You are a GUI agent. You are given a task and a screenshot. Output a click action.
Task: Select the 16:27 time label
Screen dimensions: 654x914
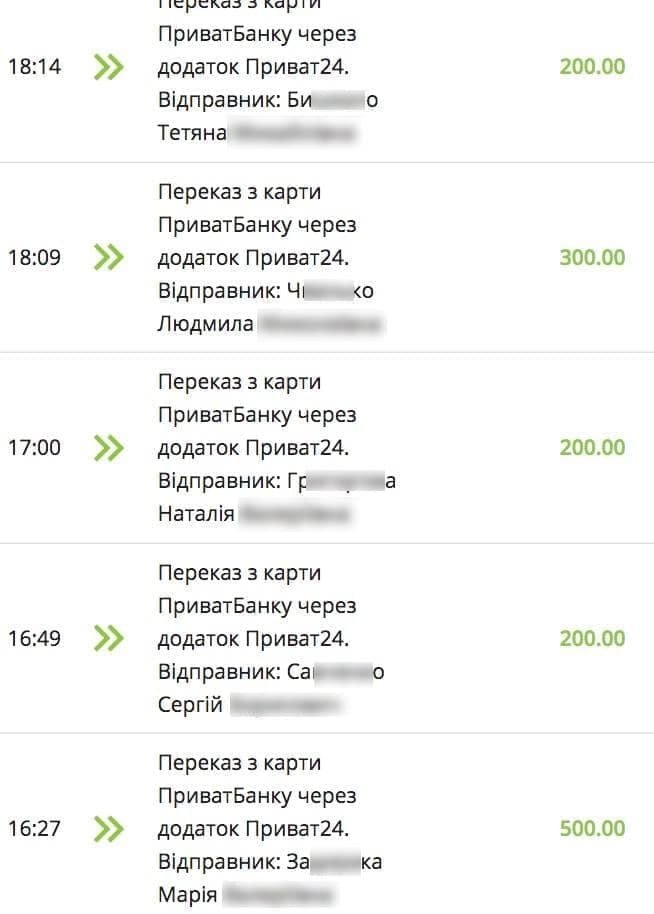(x=34, y=828)
